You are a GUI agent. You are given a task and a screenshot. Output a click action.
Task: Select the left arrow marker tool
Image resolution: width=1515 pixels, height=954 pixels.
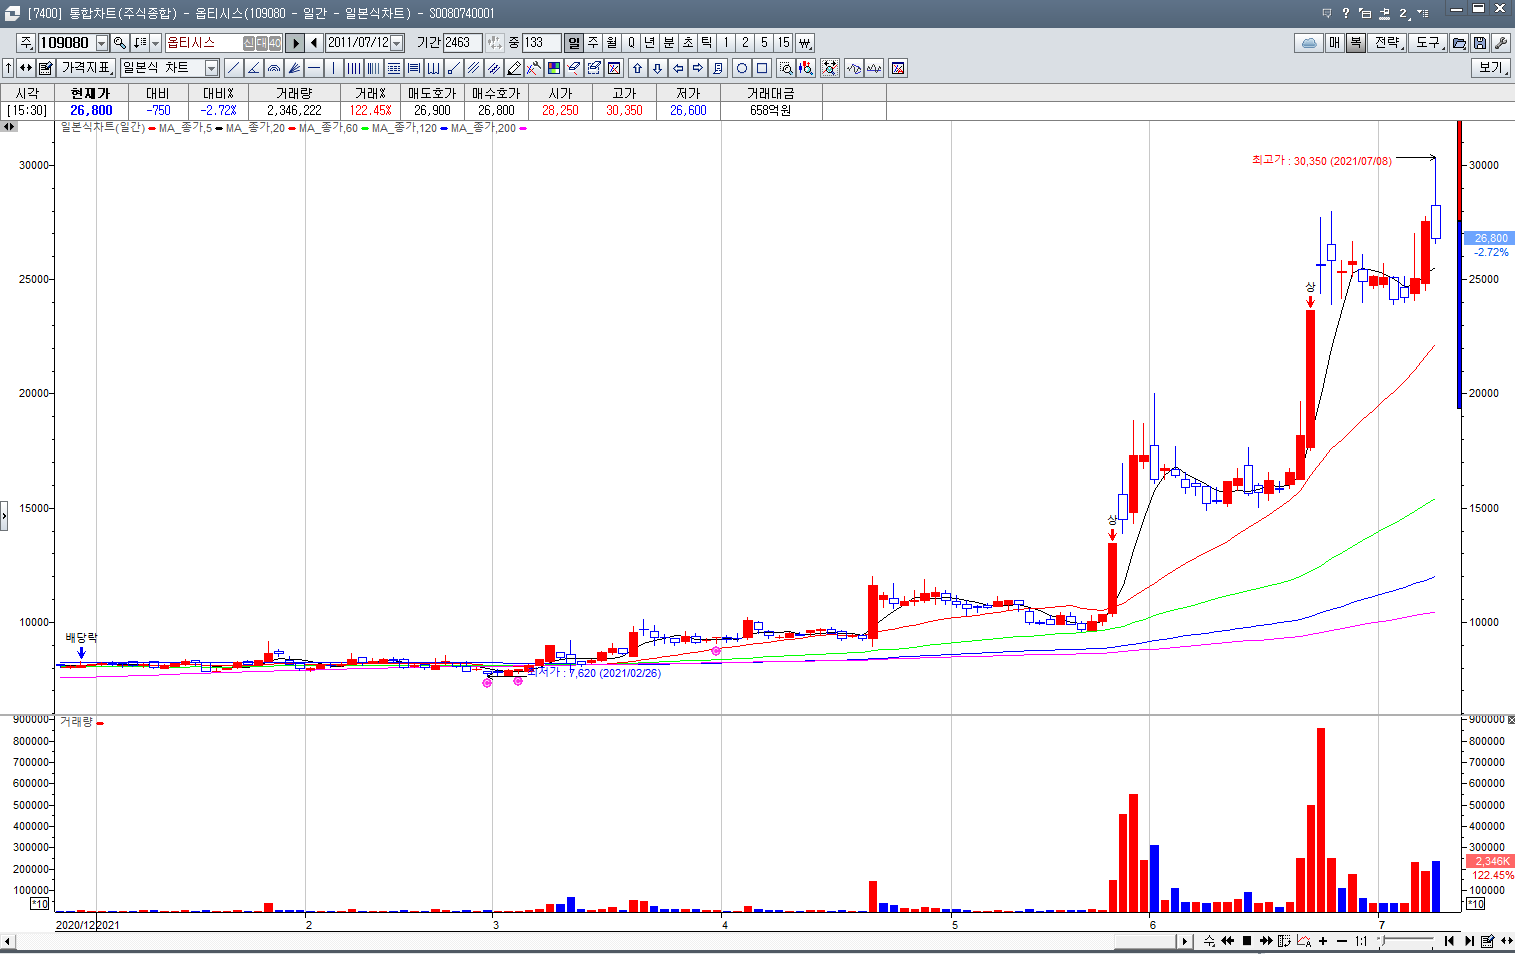(x=678, y=68)
